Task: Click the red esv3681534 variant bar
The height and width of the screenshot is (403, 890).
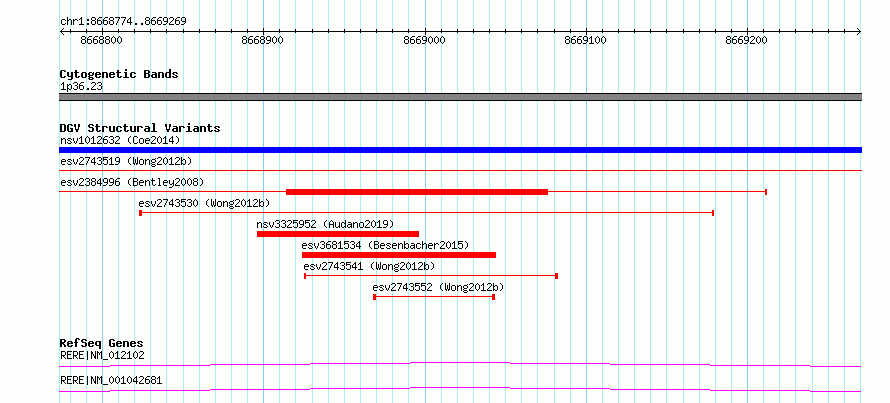Action: coord(399,255)
